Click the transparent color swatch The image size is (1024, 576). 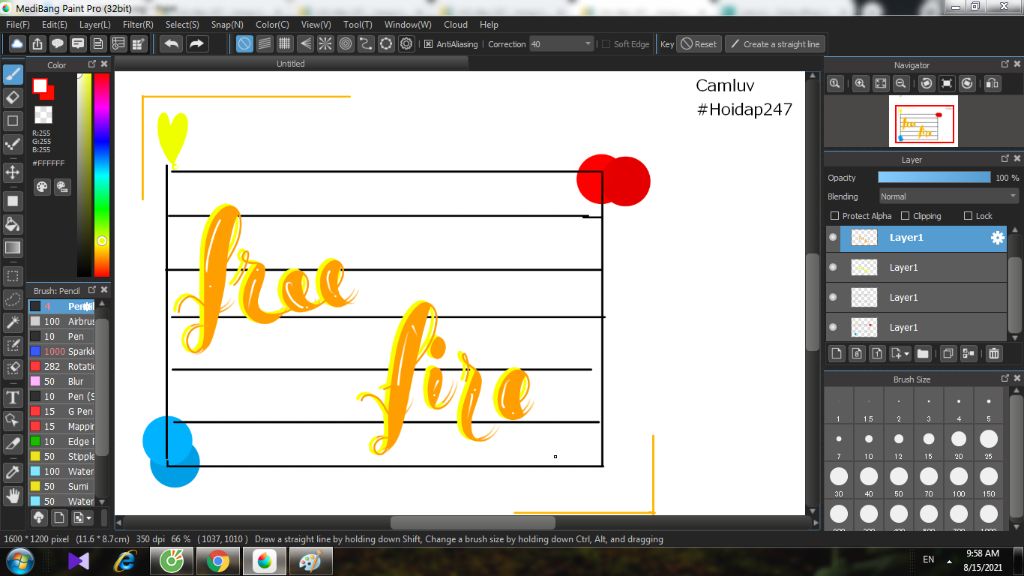coord(43,115)
